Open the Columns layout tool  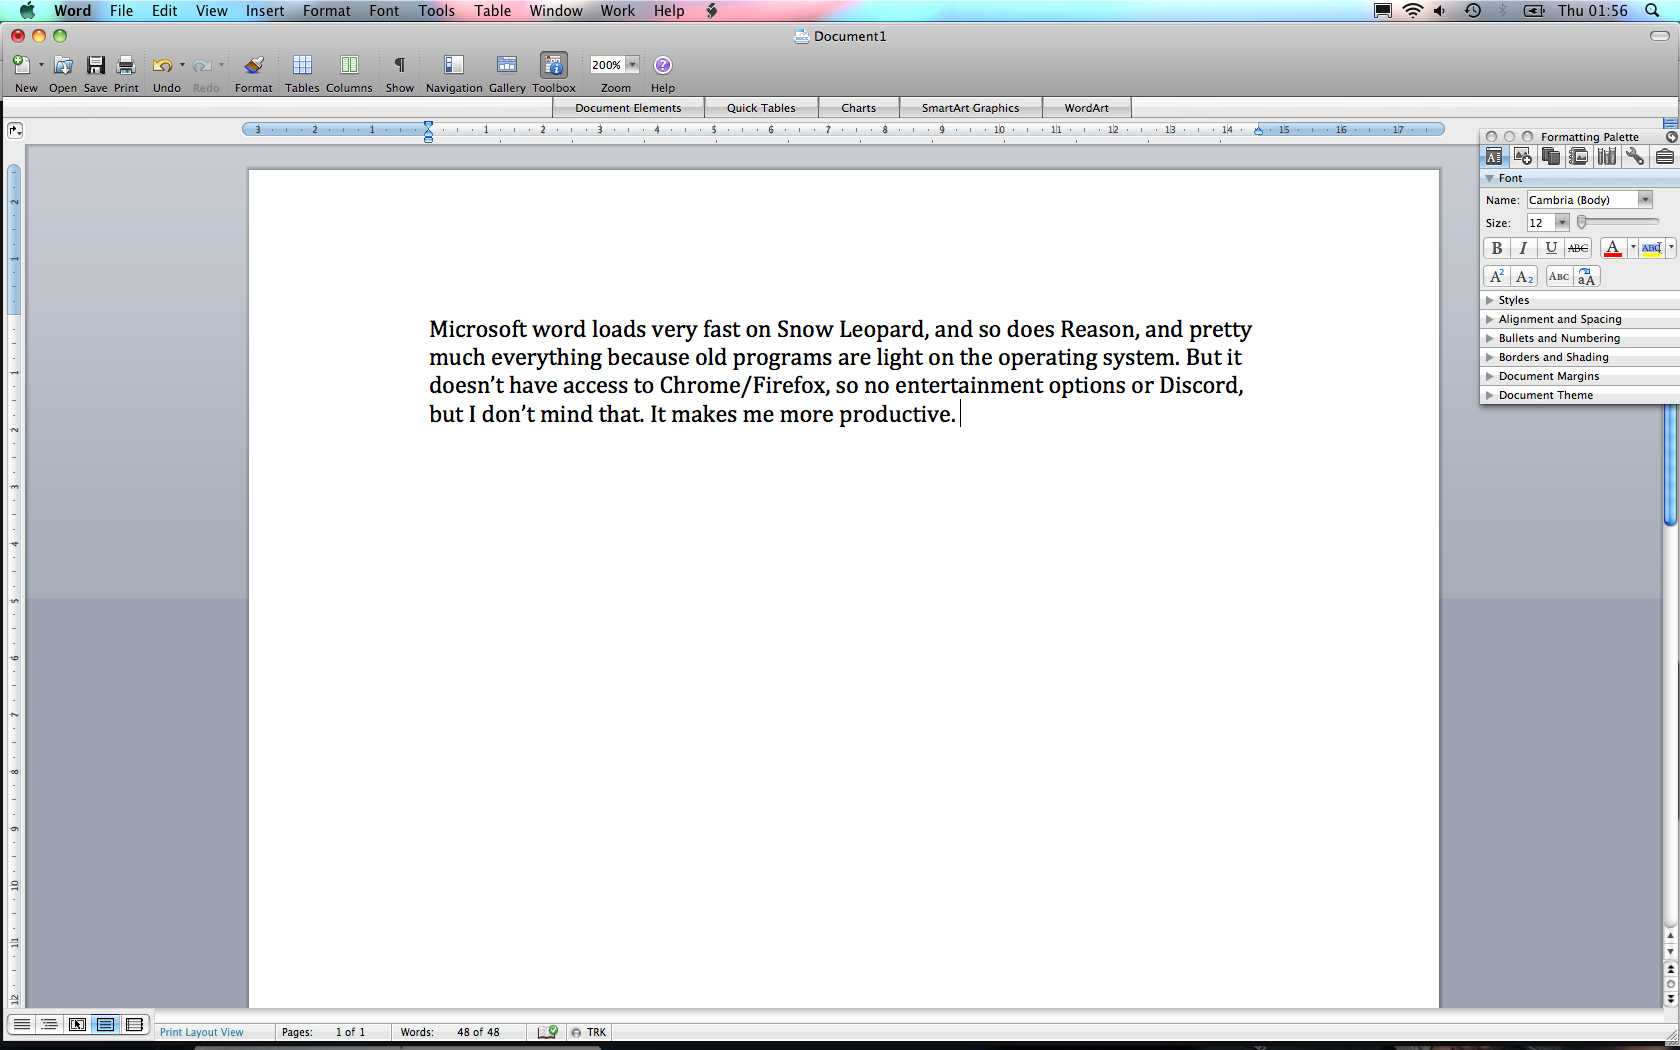point(349,65)
